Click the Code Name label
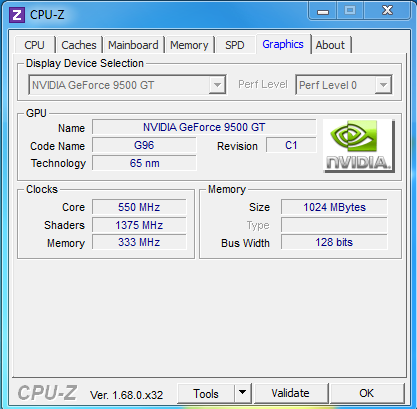This screenshot has height=409, width=417. tap(57, 146)
